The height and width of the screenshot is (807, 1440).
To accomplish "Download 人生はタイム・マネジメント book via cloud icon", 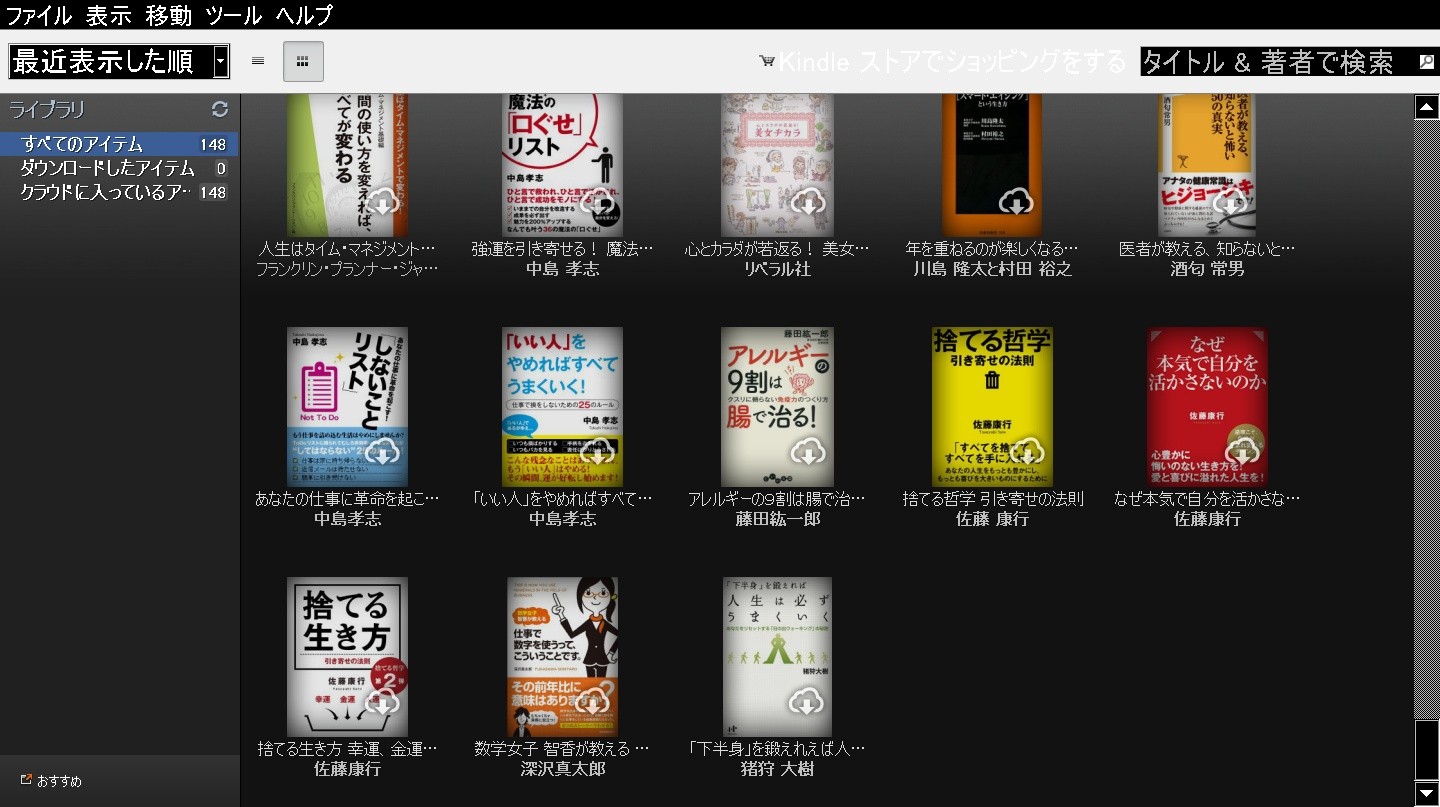I will [384, 202].
